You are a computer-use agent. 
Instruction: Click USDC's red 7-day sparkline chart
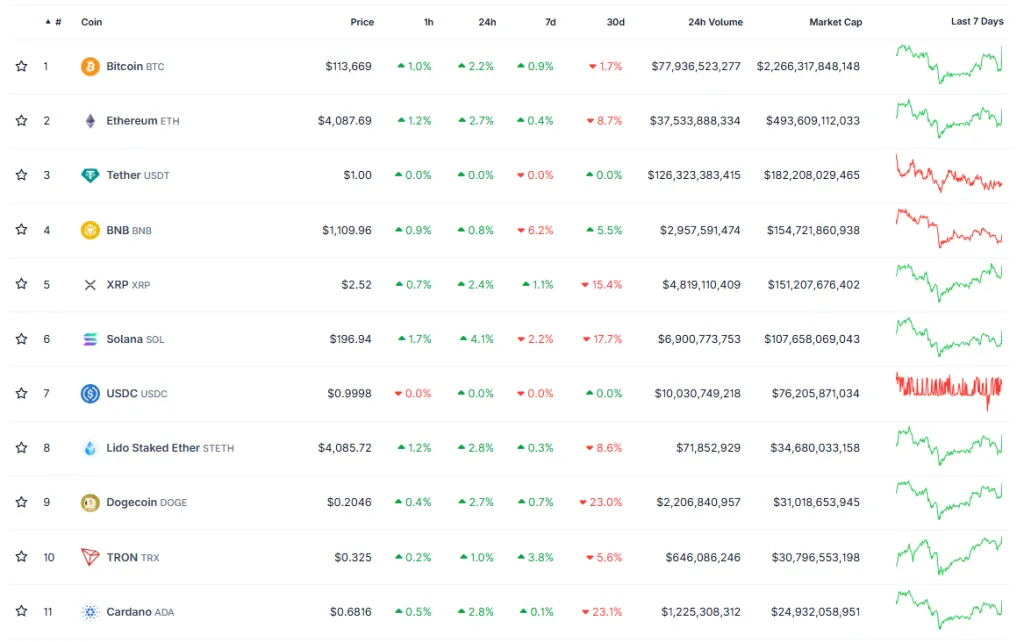click(x=949, y=388)
